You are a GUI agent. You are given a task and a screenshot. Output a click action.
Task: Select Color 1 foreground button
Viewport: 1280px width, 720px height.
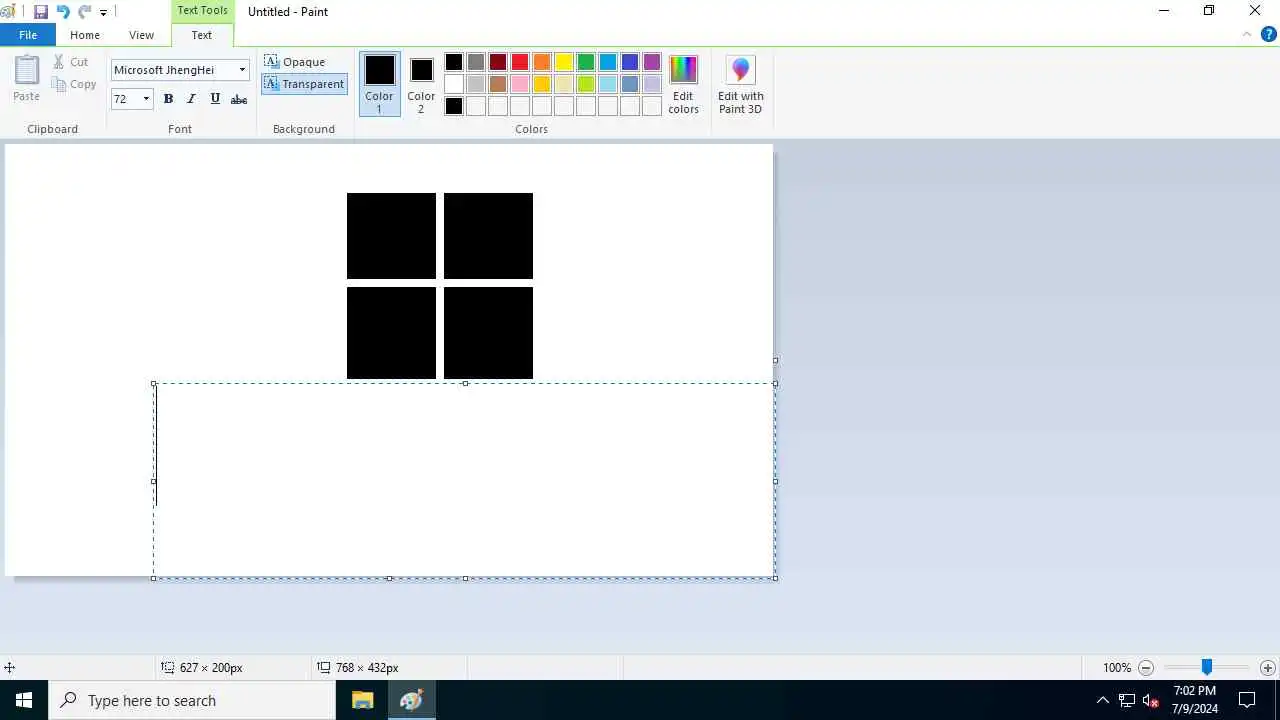[x=380, y=84]
